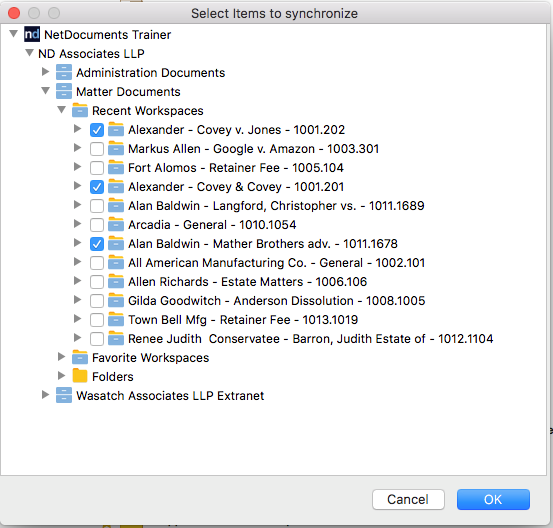Select 'Administration Documents' label
The image size is (553, 528).
point(151,73)
